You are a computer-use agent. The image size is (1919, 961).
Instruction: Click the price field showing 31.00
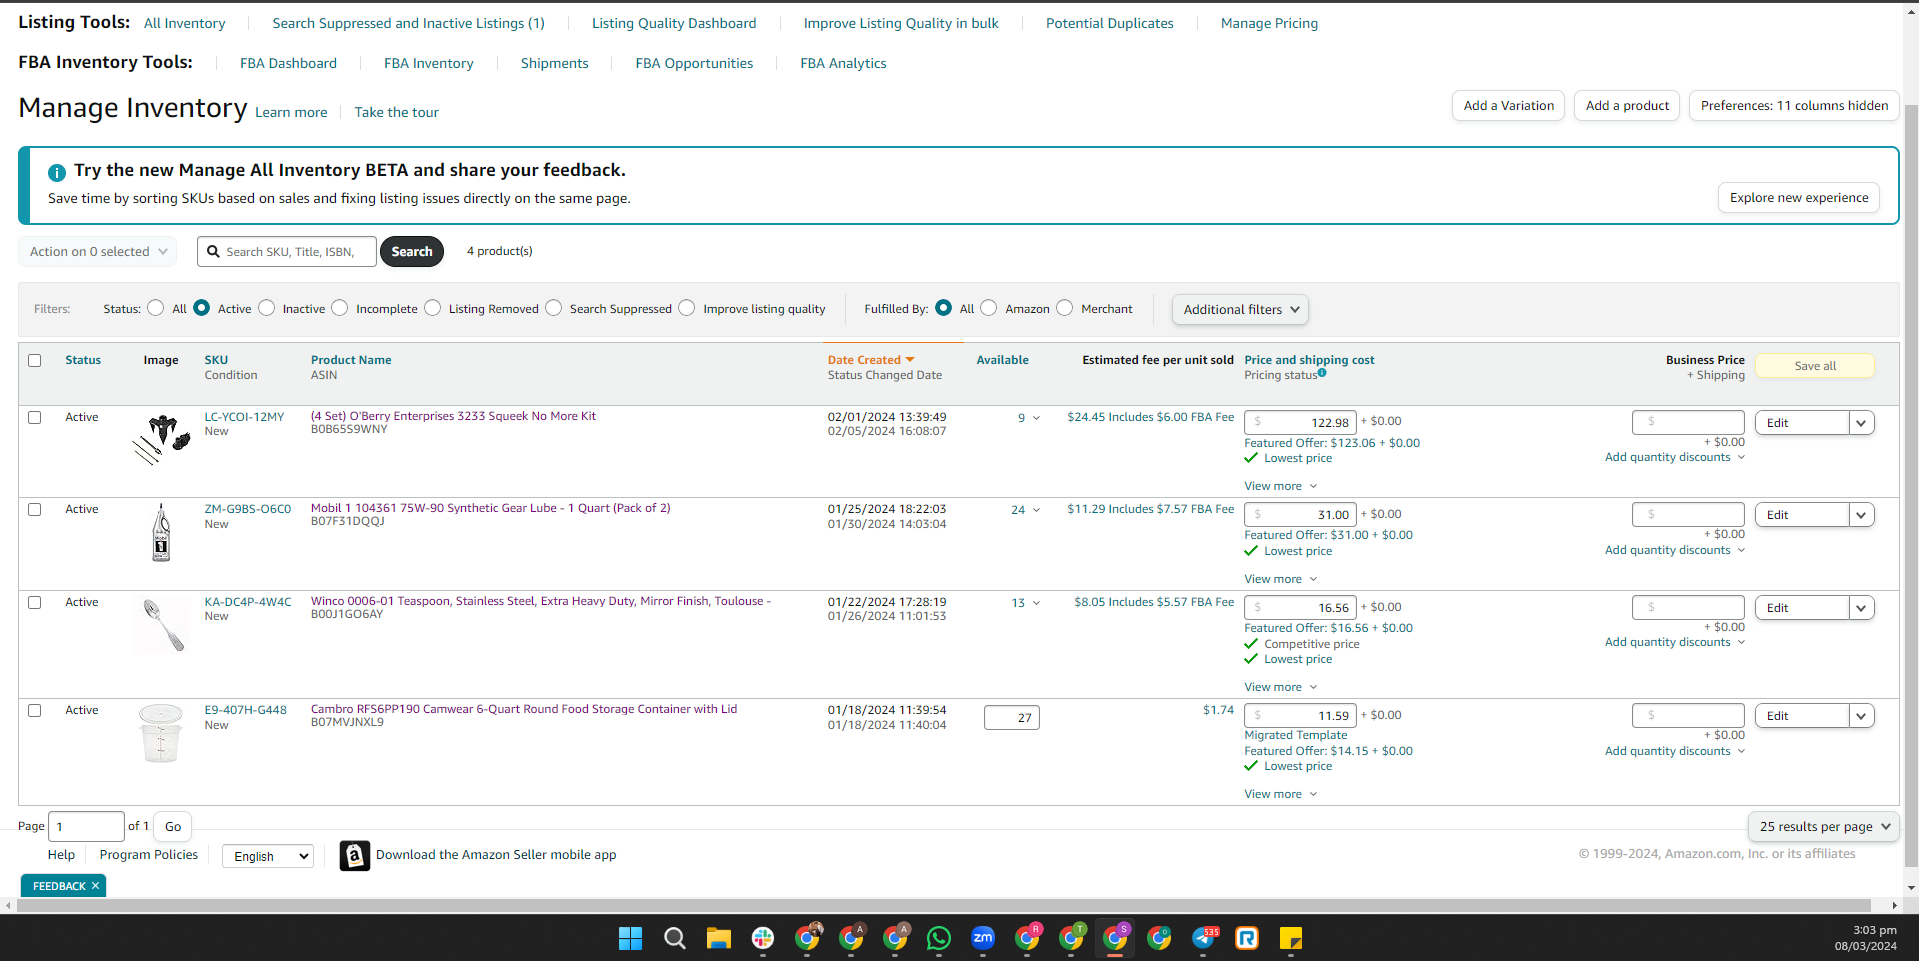click(1300, 515)
